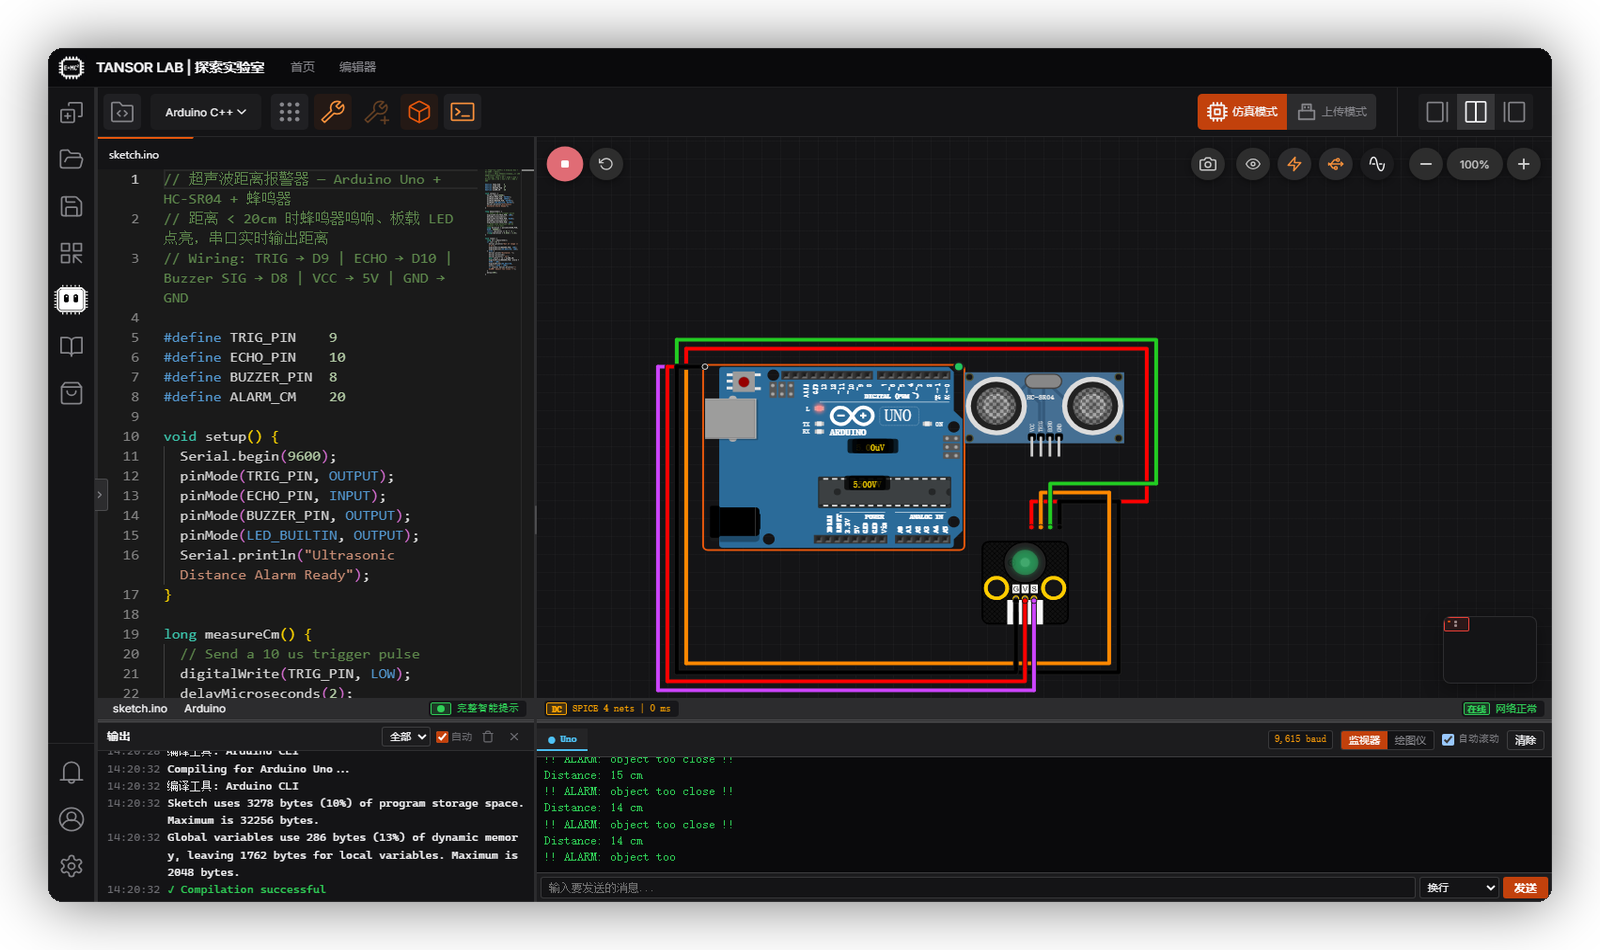
Task: Open the 编辑器 editor menu
Action: pyautogui.click(x=357, y=67)
